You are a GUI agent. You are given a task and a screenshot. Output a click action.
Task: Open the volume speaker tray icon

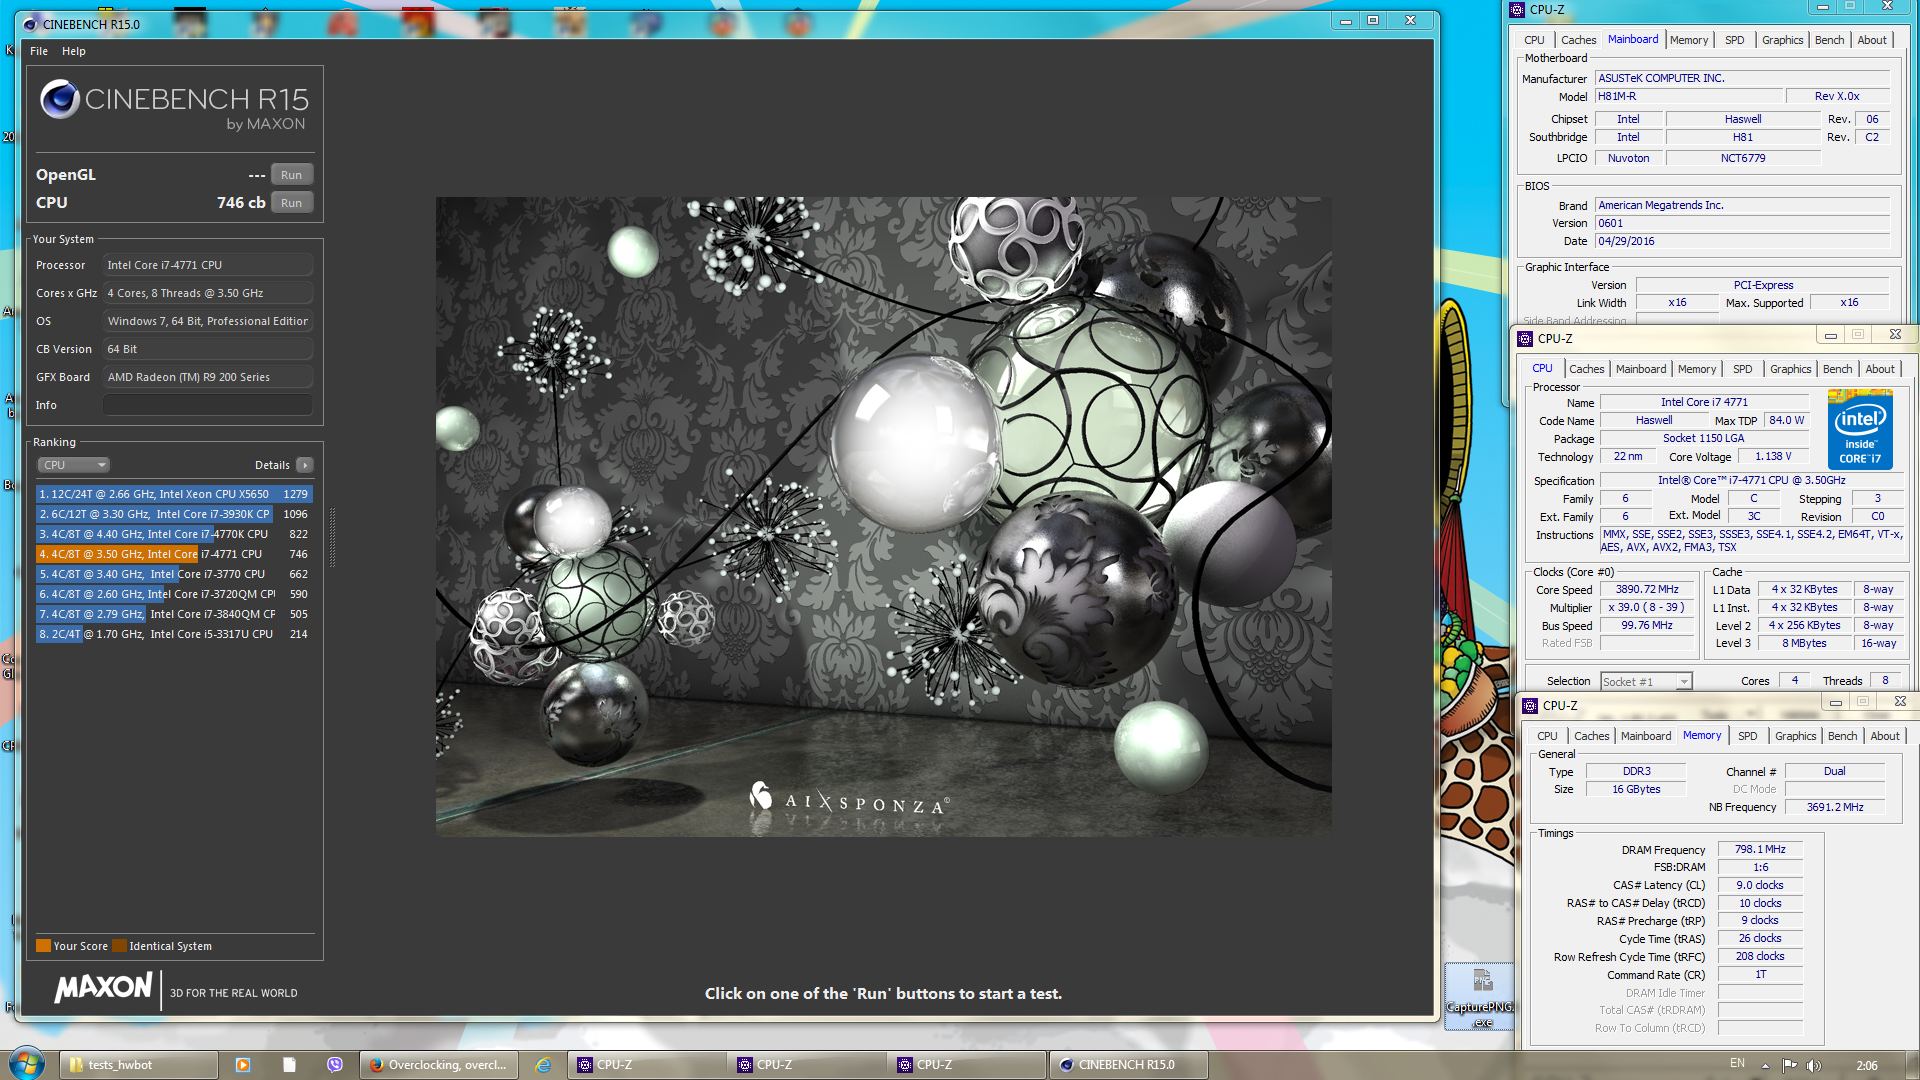(1814, 1065)
